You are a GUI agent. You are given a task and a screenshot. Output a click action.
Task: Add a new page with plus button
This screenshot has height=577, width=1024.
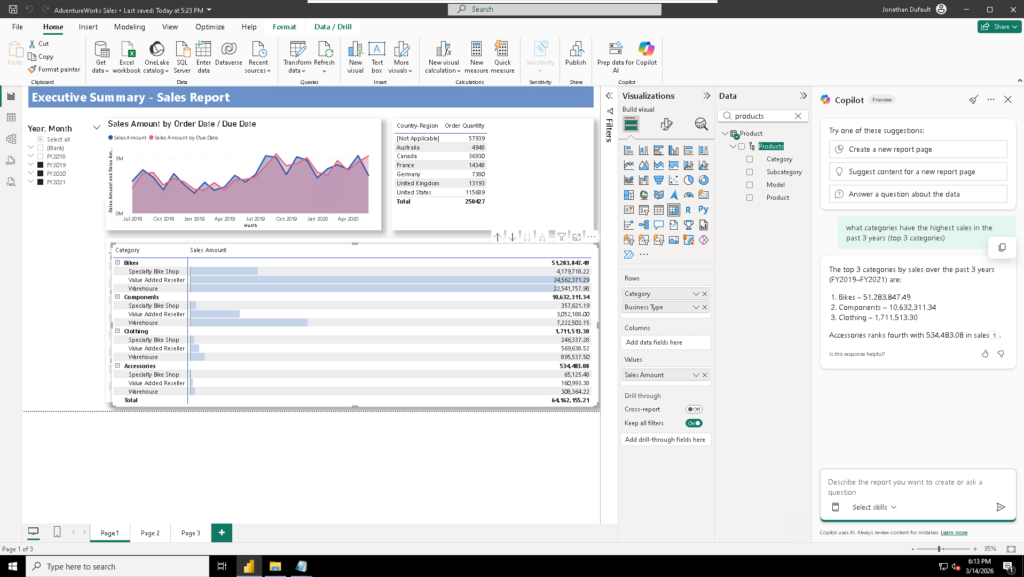click(x=221, y=533)
